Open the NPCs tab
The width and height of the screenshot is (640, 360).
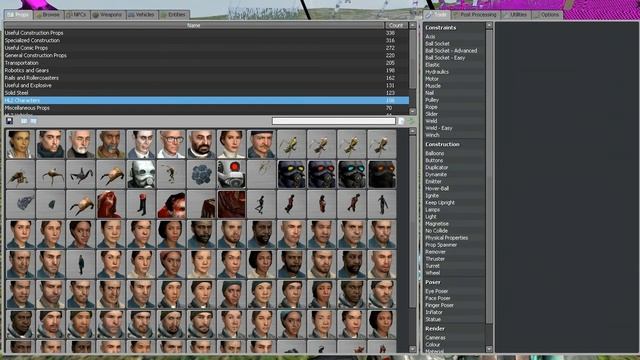point(76,15)
